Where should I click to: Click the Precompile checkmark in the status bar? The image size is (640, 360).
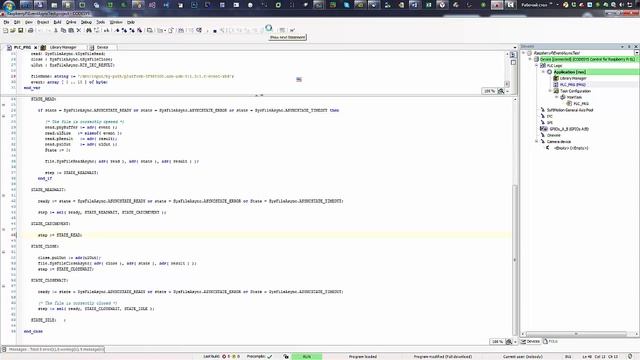click(x=270, y=356)
